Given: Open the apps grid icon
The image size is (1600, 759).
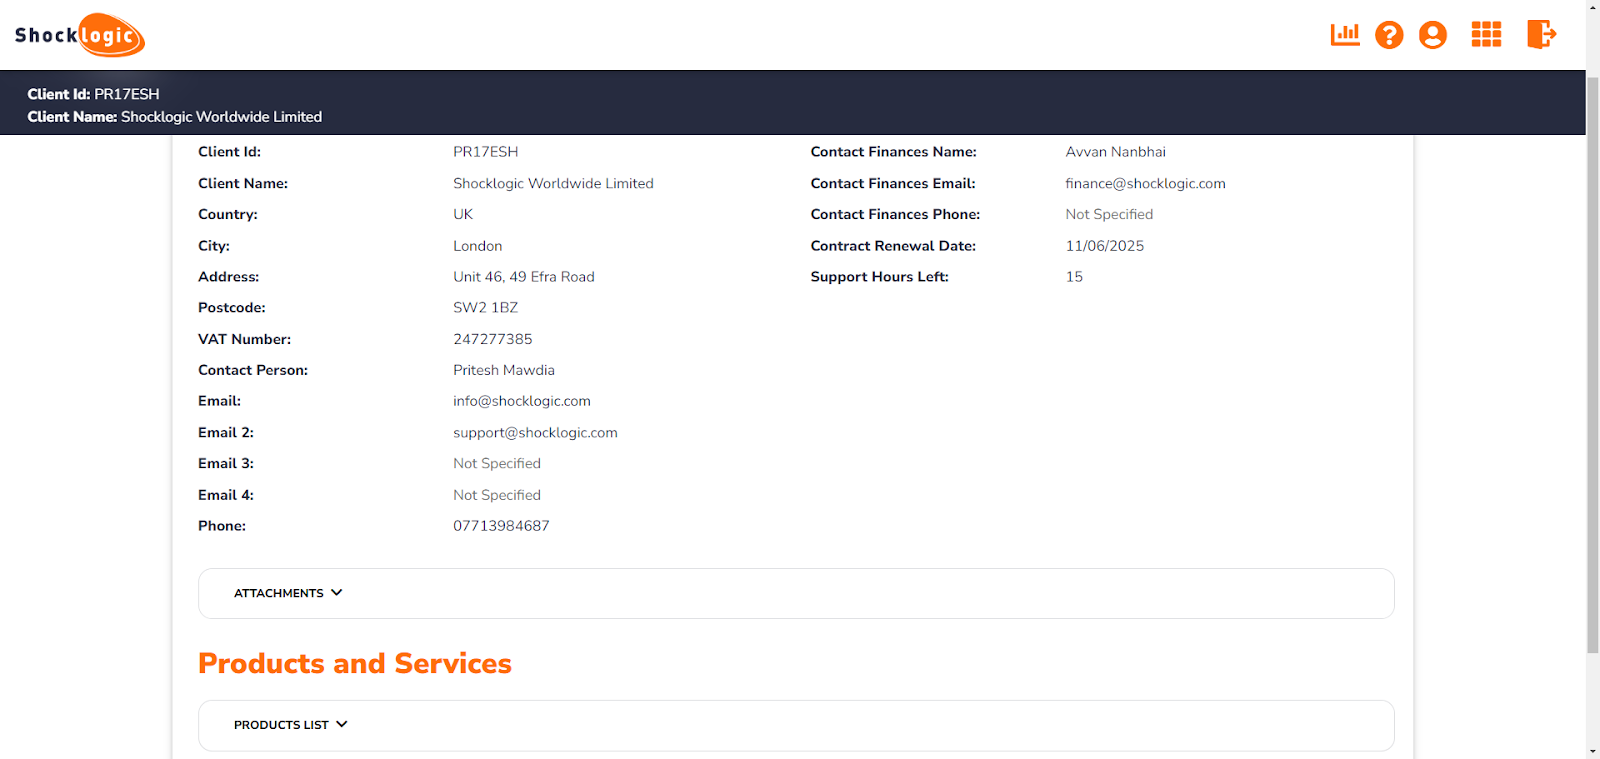Looking at the screenshot, I should [x=1486, y=35].
